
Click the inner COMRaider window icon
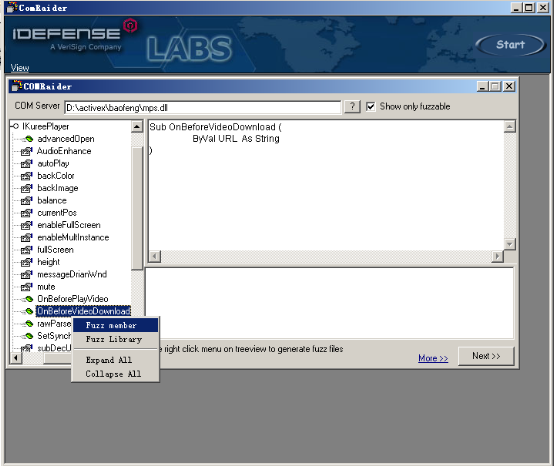[17, 86]
